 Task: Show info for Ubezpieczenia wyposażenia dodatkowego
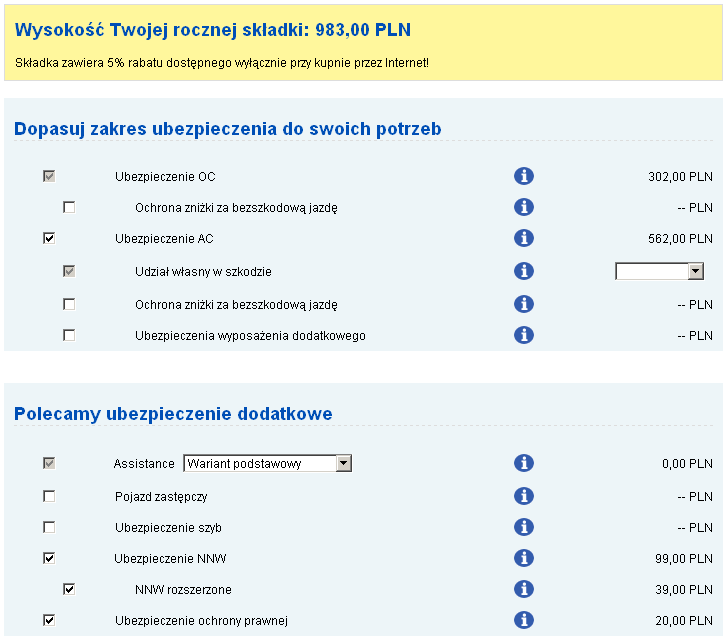(x=523, y=335)
